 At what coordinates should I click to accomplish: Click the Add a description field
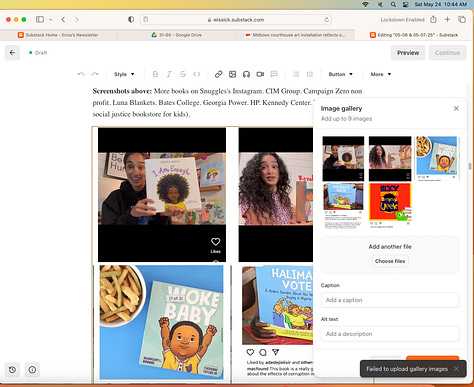390,334
